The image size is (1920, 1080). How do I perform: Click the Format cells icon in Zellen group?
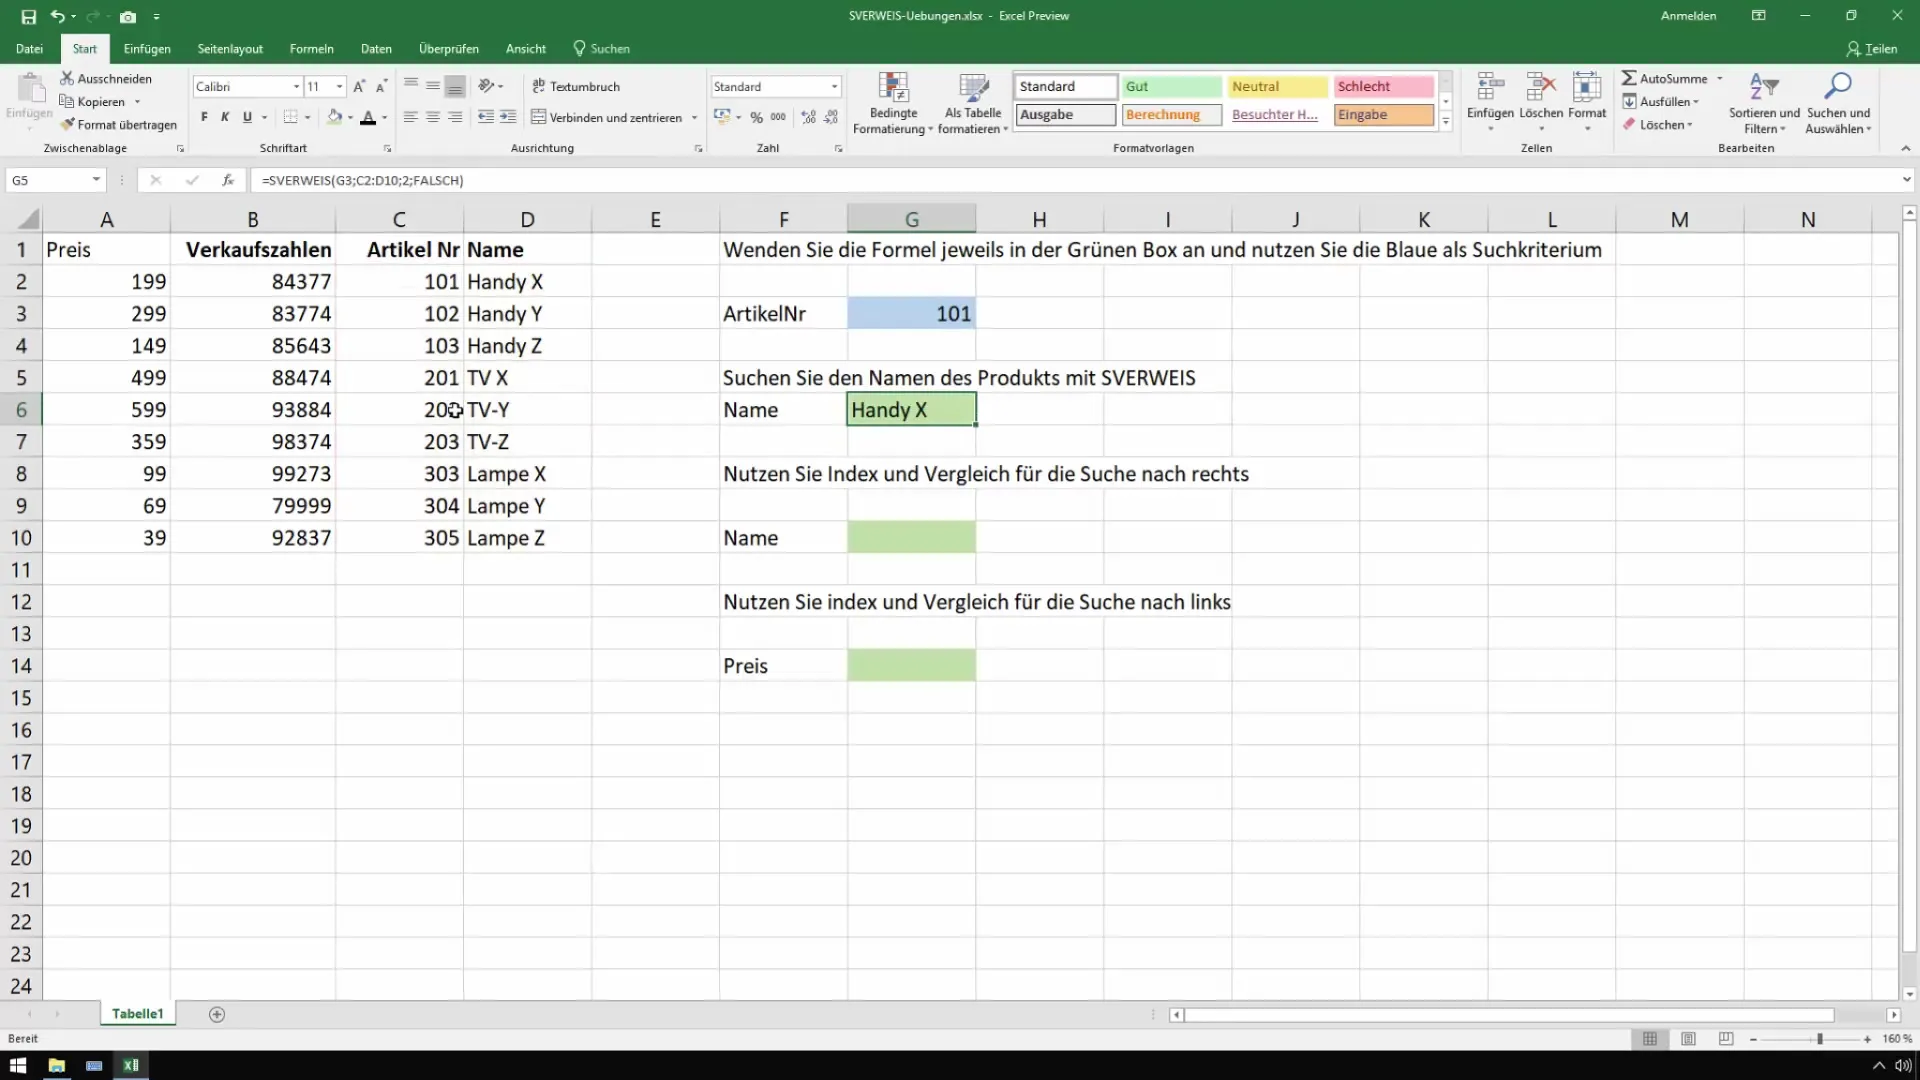[x=1587, y=87]
